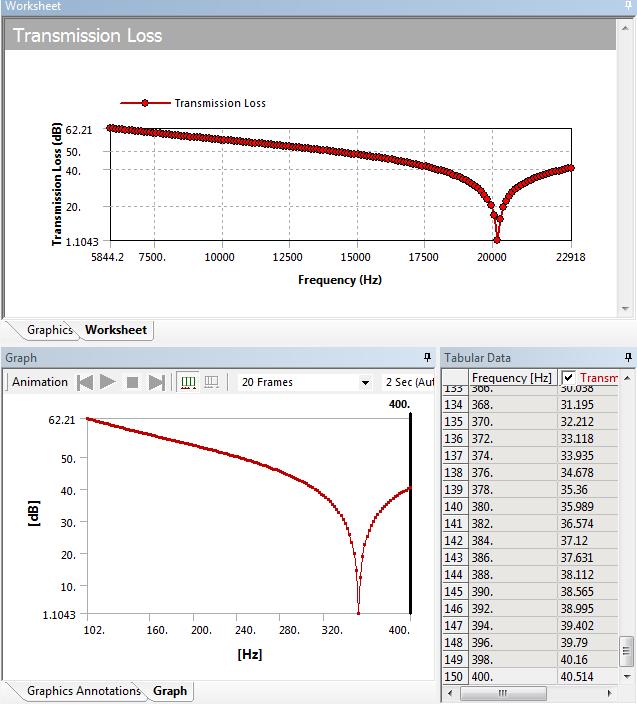Click frequency cell 386. in table
The height and width of the screenshot is (706, 637).
[x=513, y=558]
